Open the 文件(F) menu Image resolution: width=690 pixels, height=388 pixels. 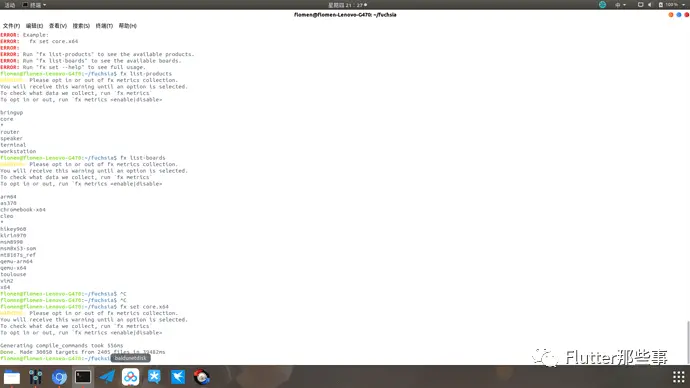click(11, 26)
